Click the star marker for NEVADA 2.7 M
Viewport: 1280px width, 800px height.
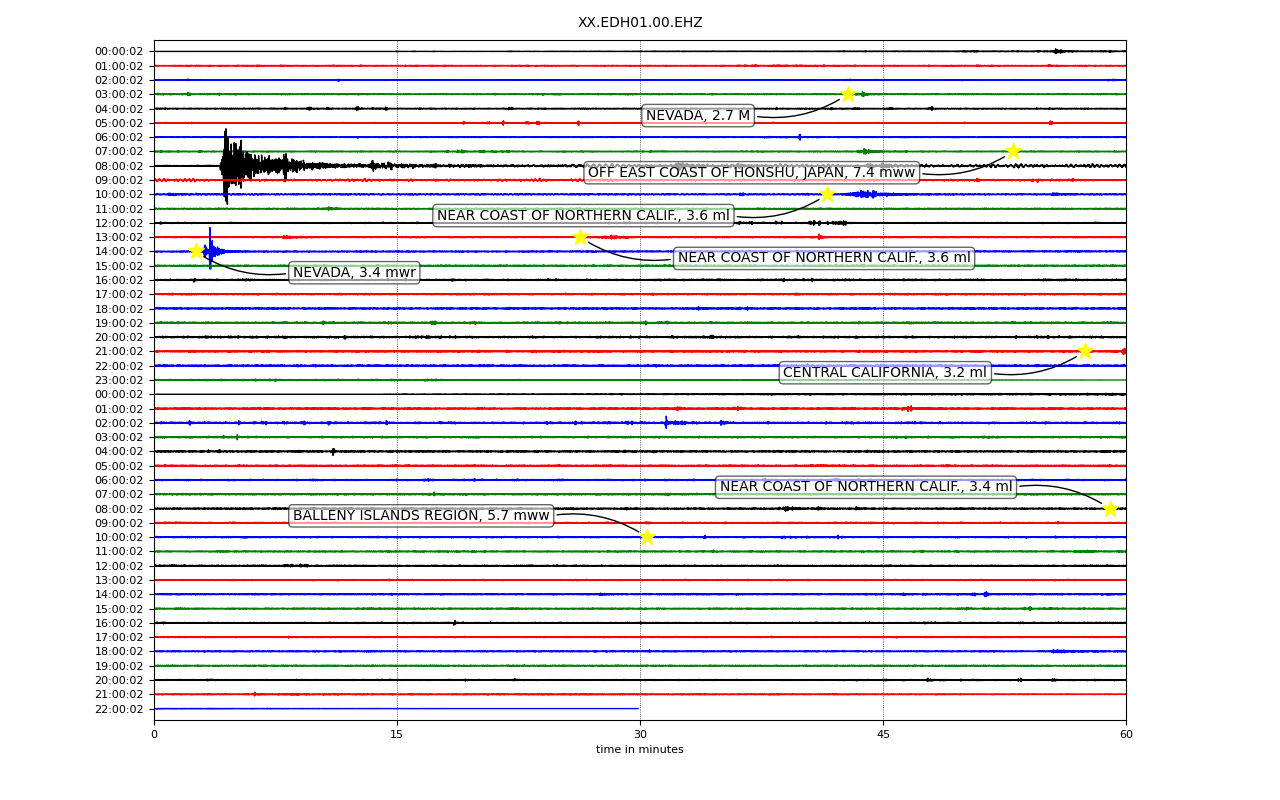pyautogui.click(x=848, y=94)
